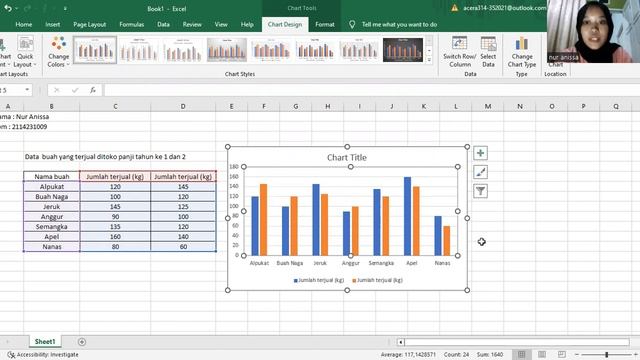Select column M header

[x=488, y=107]
